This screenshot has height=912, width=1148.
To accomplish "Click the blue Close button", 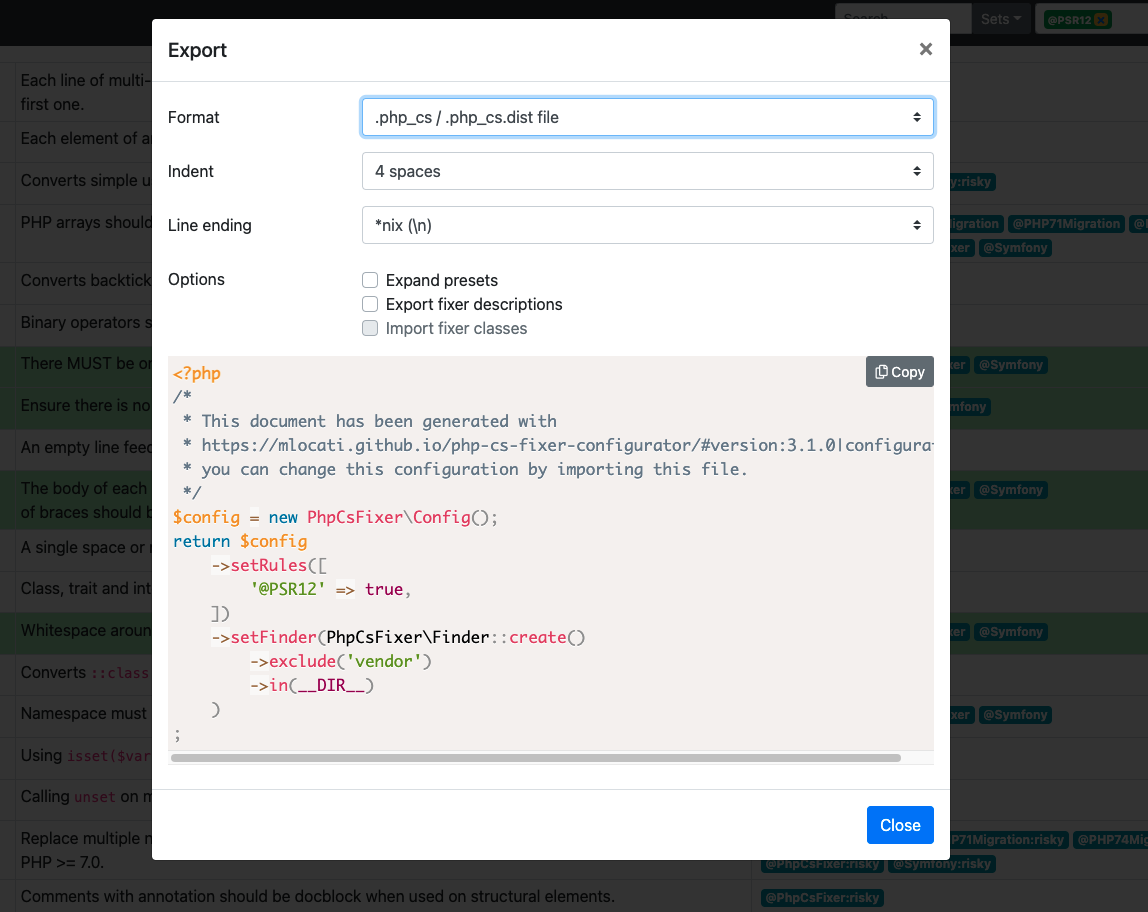I will point(900,825).
